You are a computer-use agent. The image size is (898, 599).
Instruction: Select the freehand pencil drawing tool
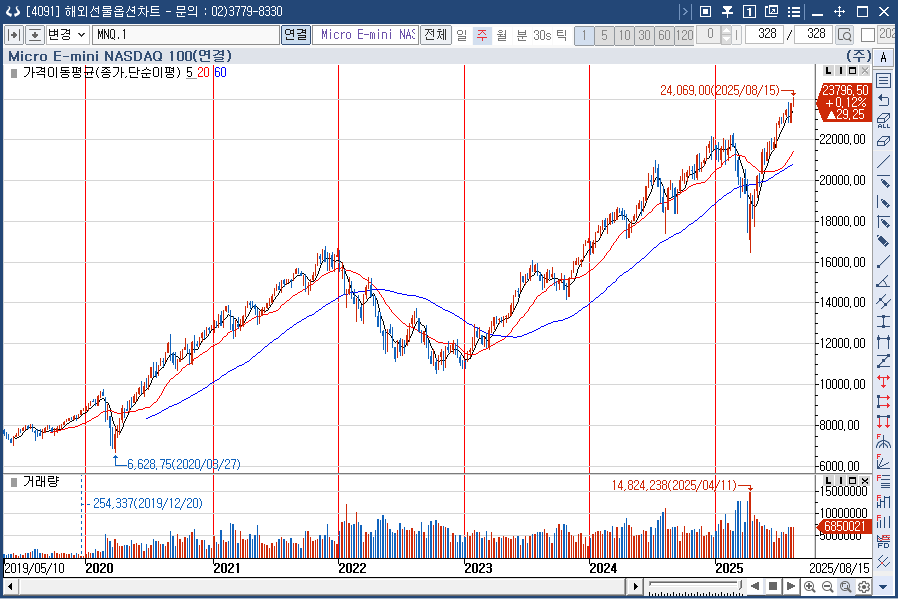coord(884,242)
